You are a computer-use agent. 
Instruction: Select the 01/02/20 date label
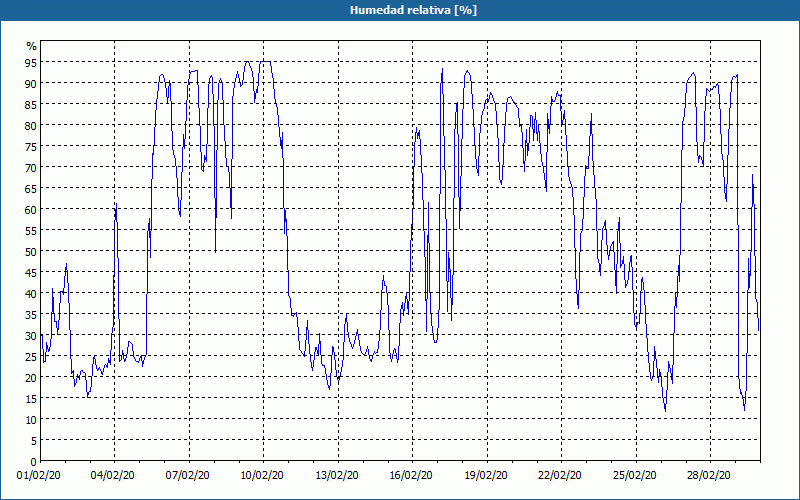39,475
